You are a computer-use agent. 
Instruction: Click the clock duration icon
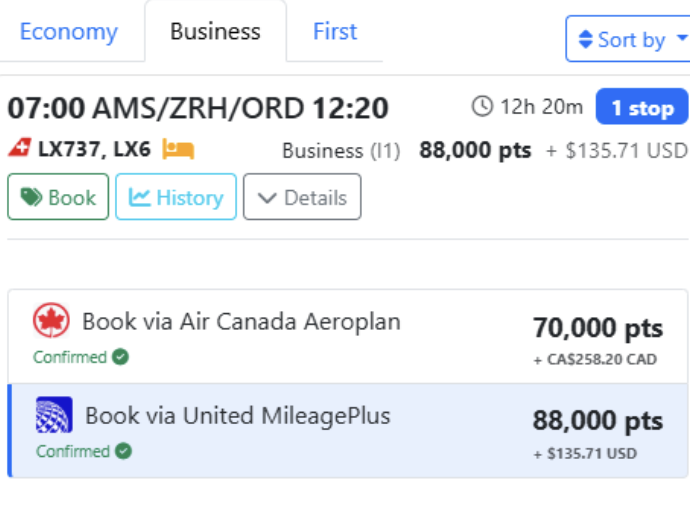[483, 106]
